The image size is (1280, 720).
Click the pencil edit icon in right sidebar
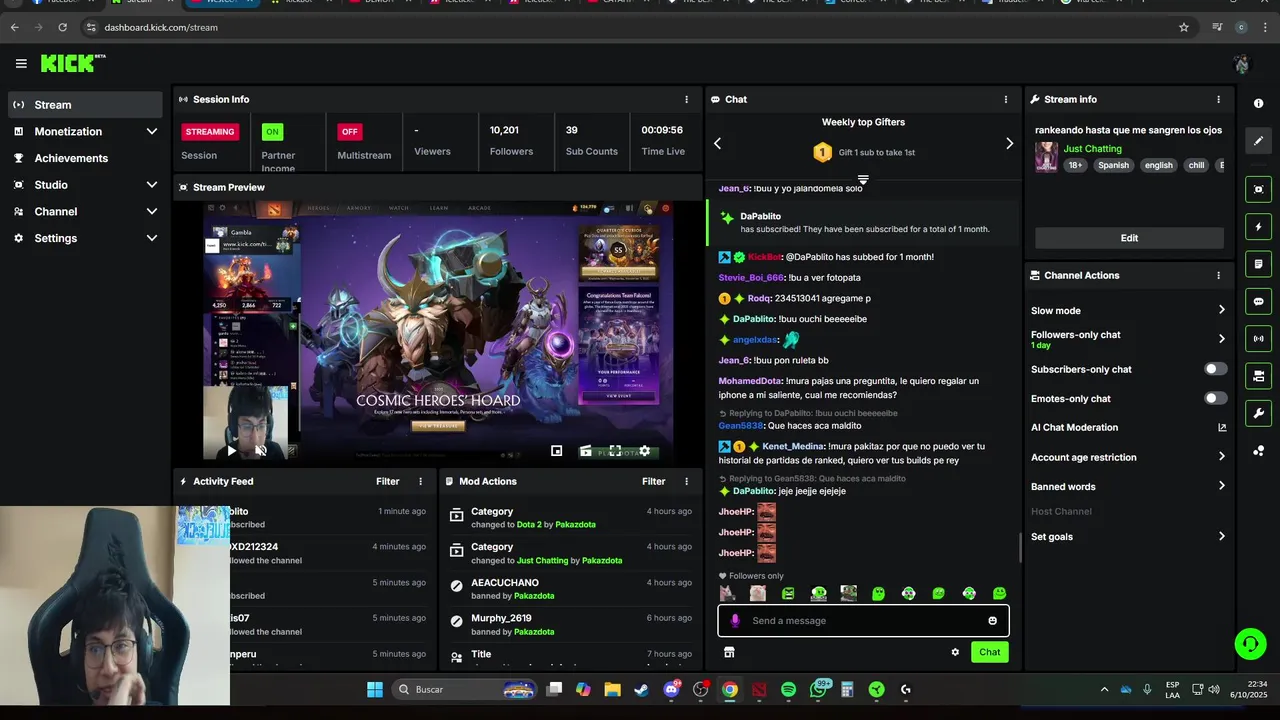1258,141
